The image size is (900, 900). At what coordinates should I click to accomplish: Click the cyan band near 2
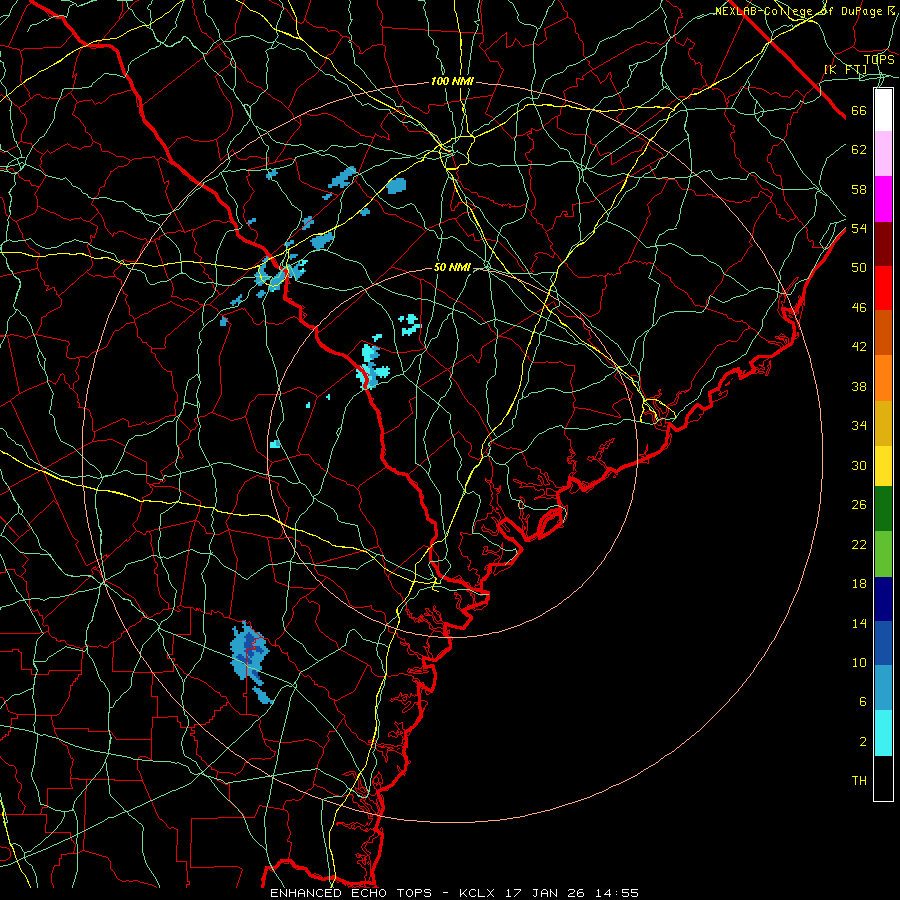pyautogui.click(x=883, y=733)
